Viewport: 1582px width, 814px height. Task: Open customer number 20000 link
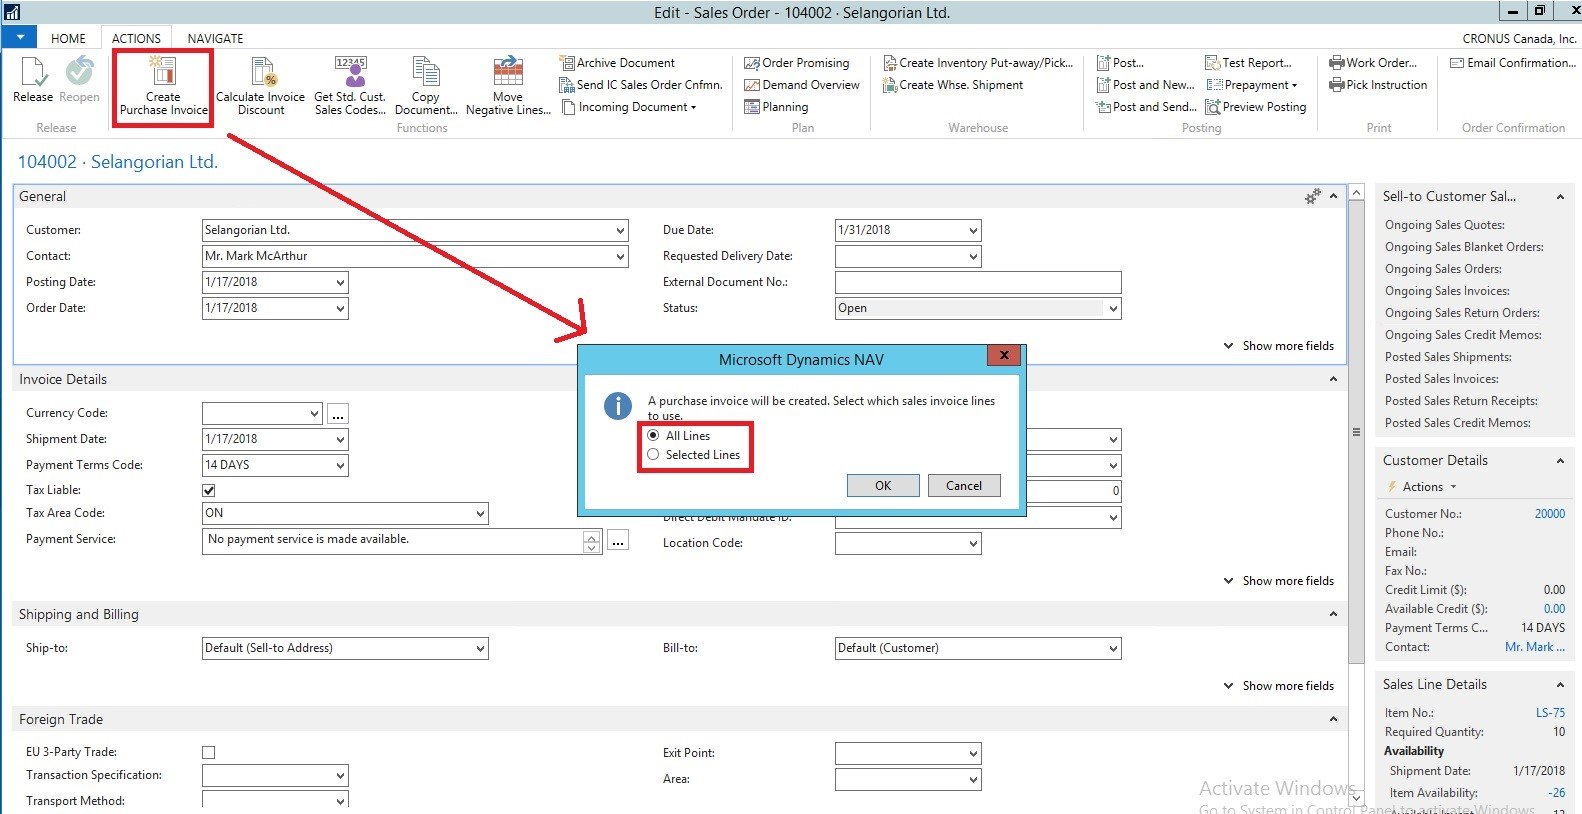tap(1549, 514)
